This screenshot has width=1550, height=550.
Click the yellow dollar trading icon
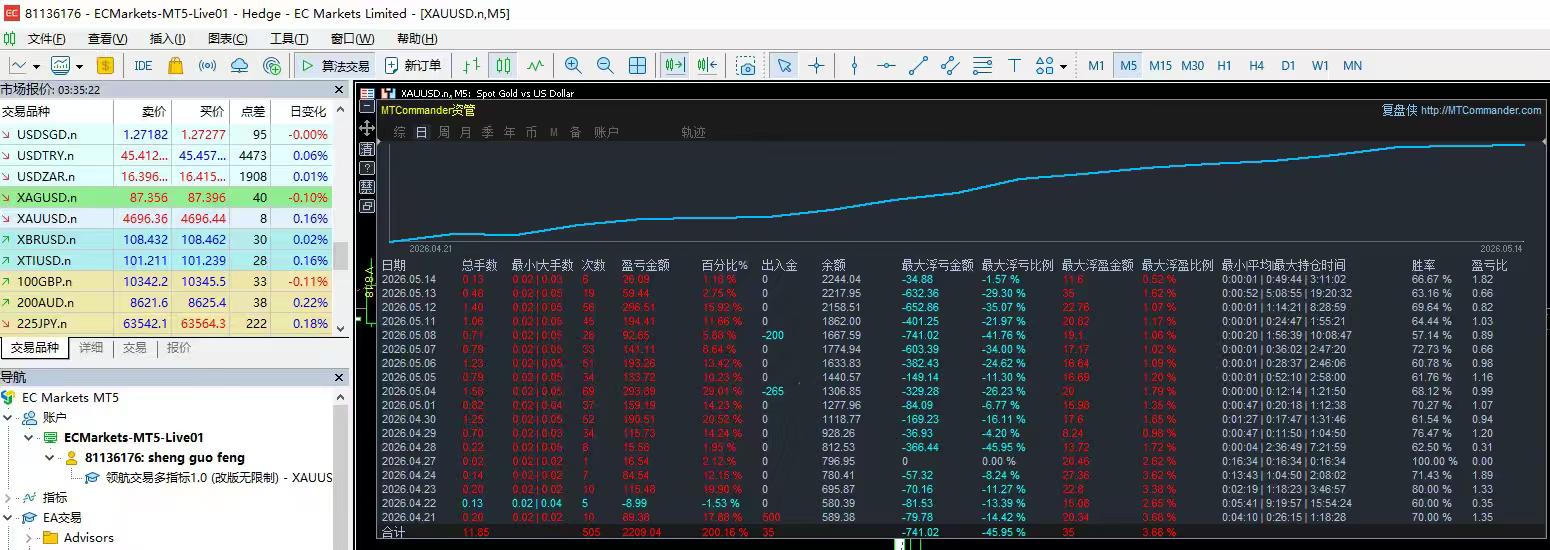(x=106, y=66)
